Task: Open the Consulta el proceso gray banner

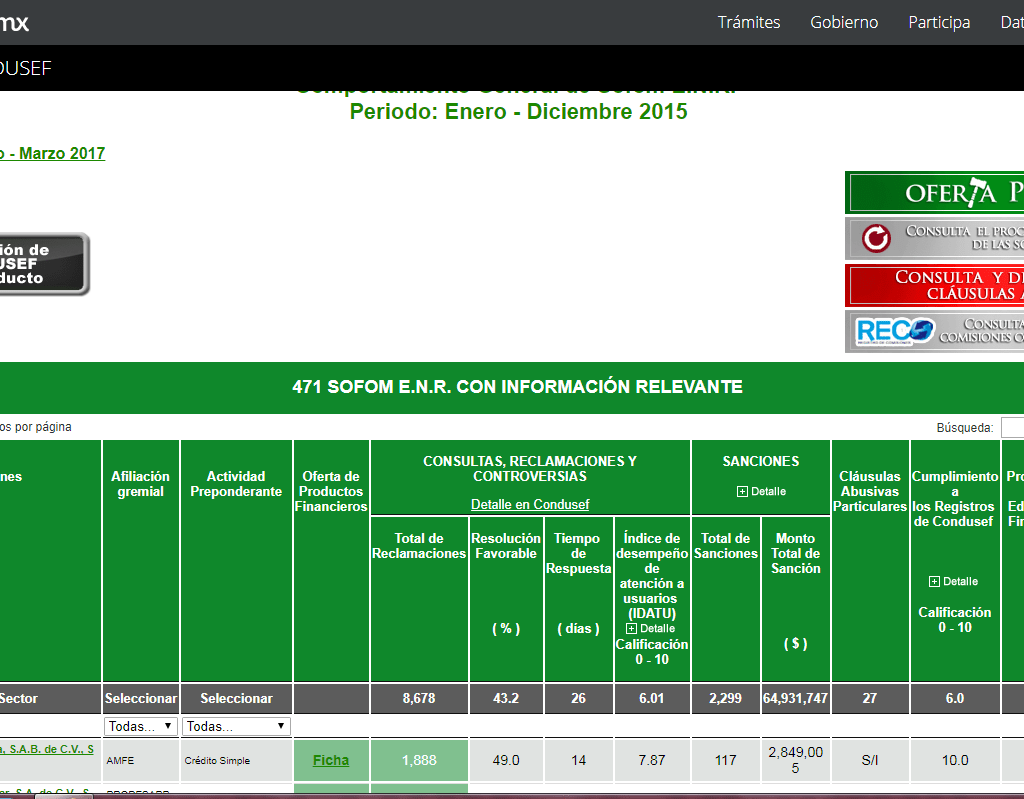Action: [x=935, y=238]
